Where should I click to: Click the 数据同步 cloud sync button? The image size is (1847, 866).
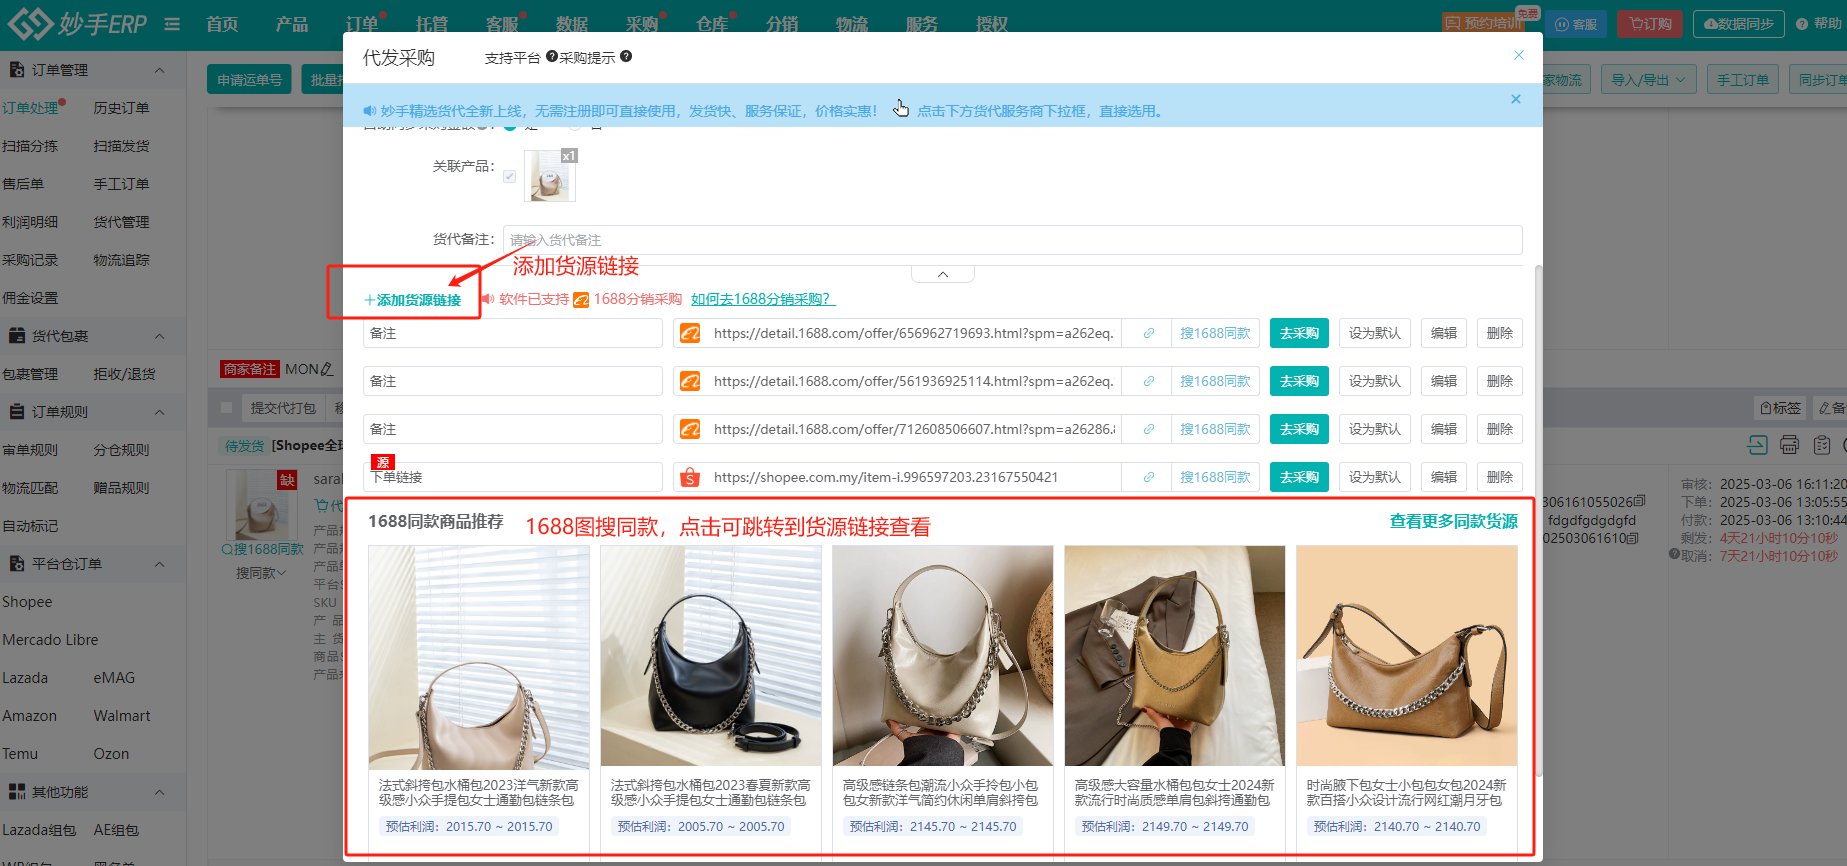coord(1738,24)
